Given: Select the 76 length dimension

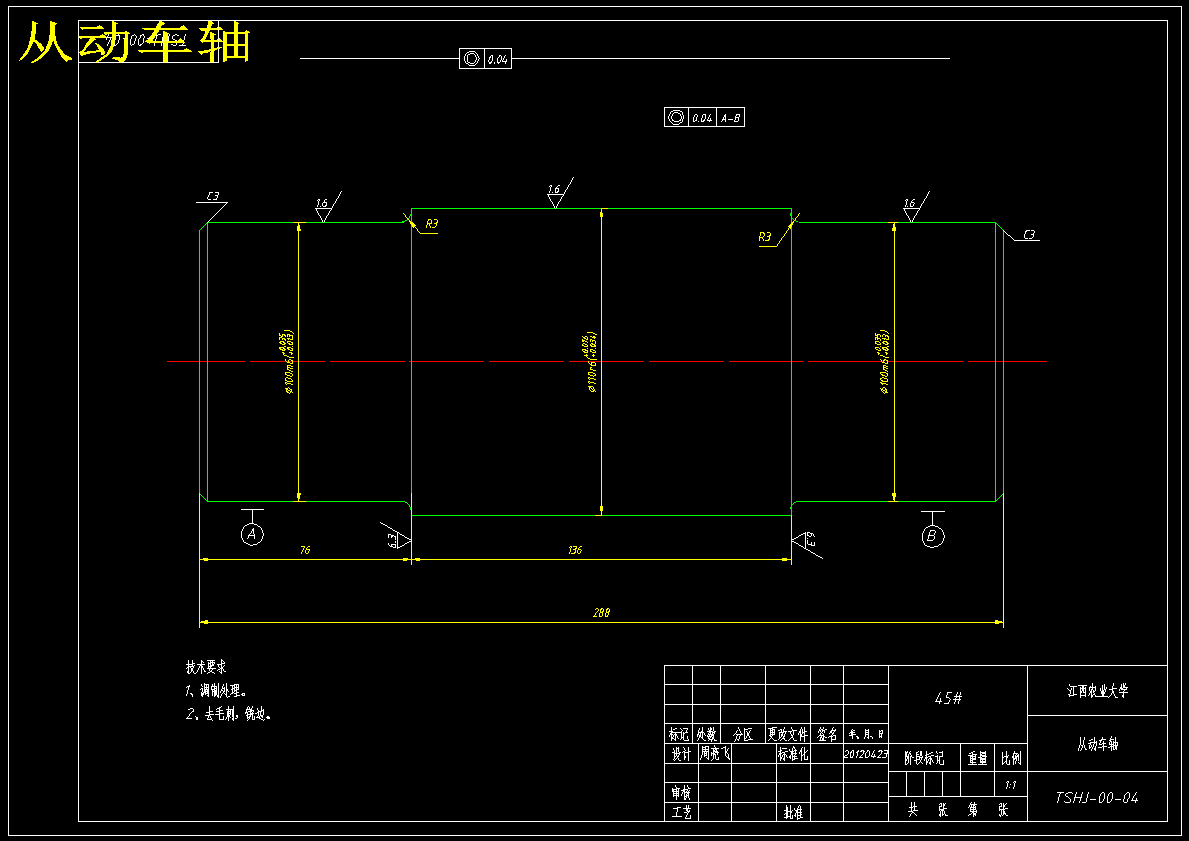Looking at the screenshot, I should [305, 551].
